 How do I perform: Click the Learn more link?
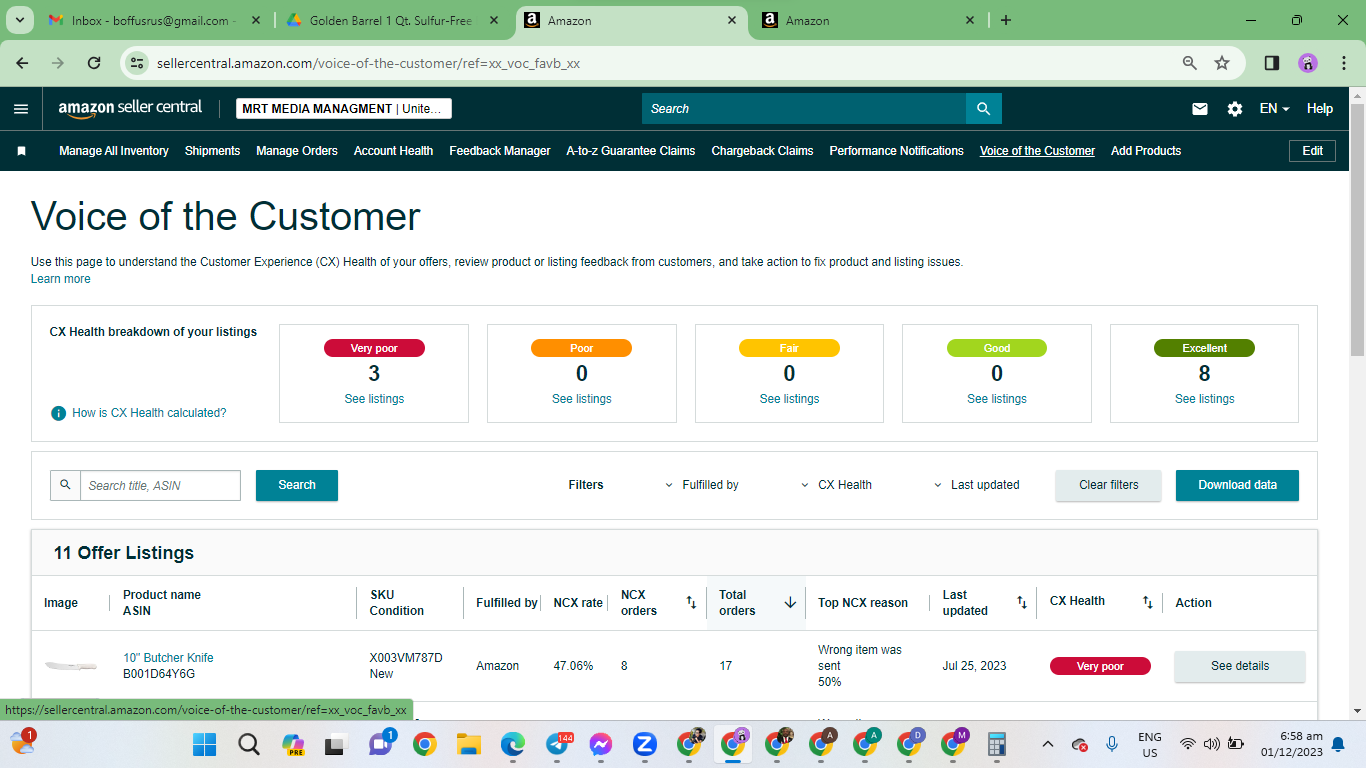pos(61,279)
